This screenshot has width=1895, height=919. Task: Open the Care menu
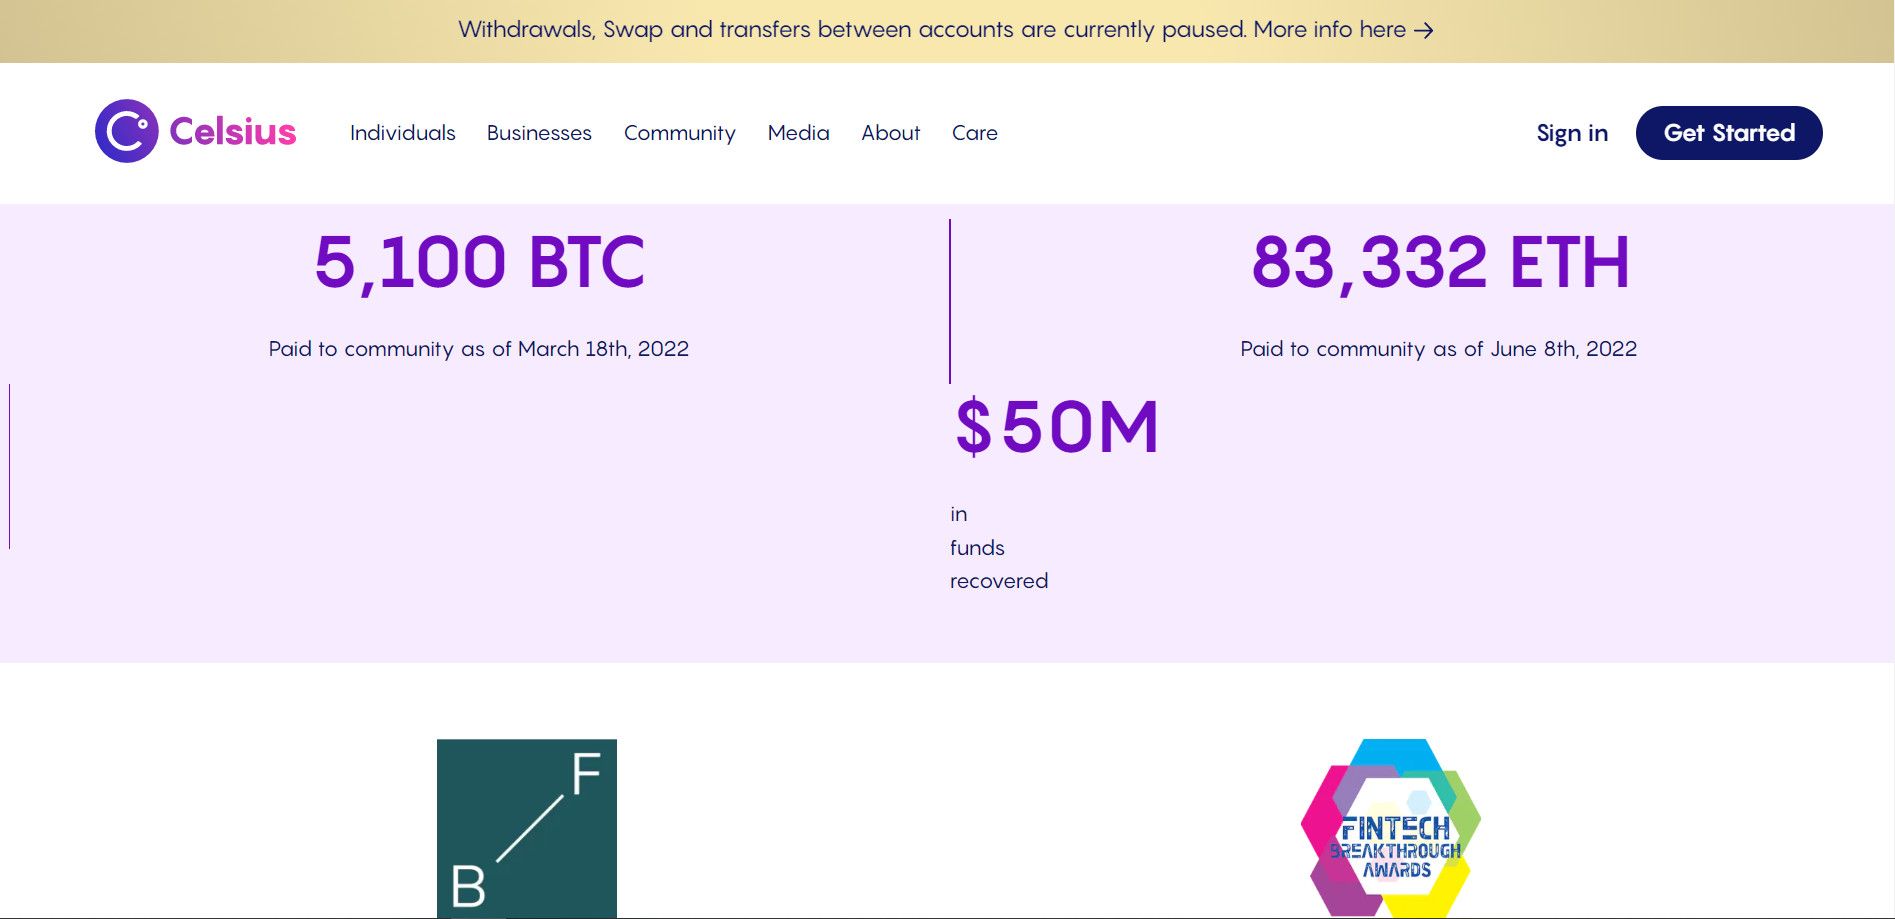point(975,133)
